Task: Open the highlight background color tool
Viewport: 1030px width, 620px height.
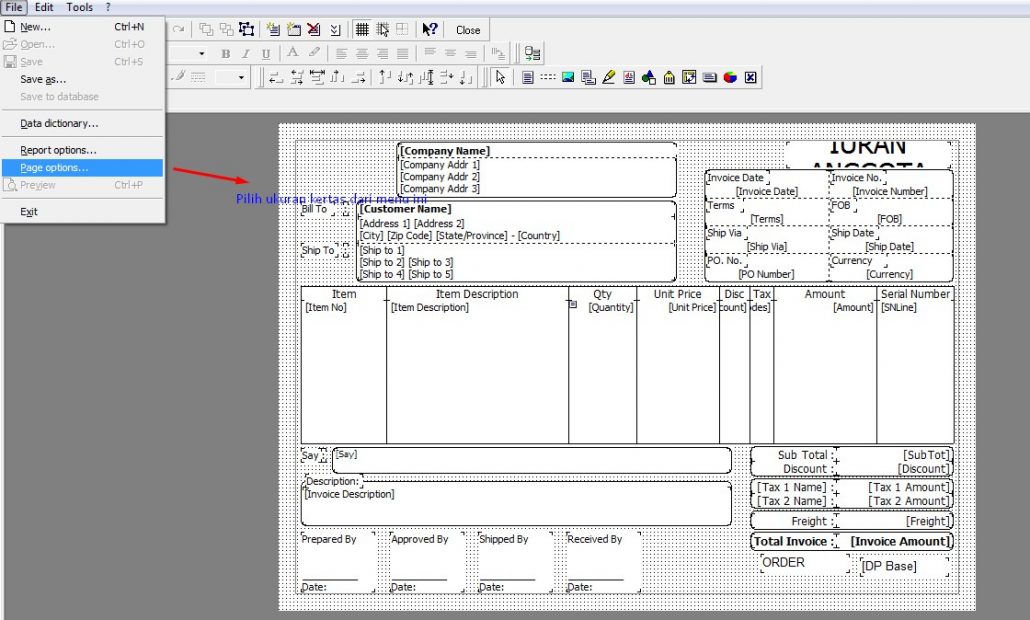Action: 315,53
